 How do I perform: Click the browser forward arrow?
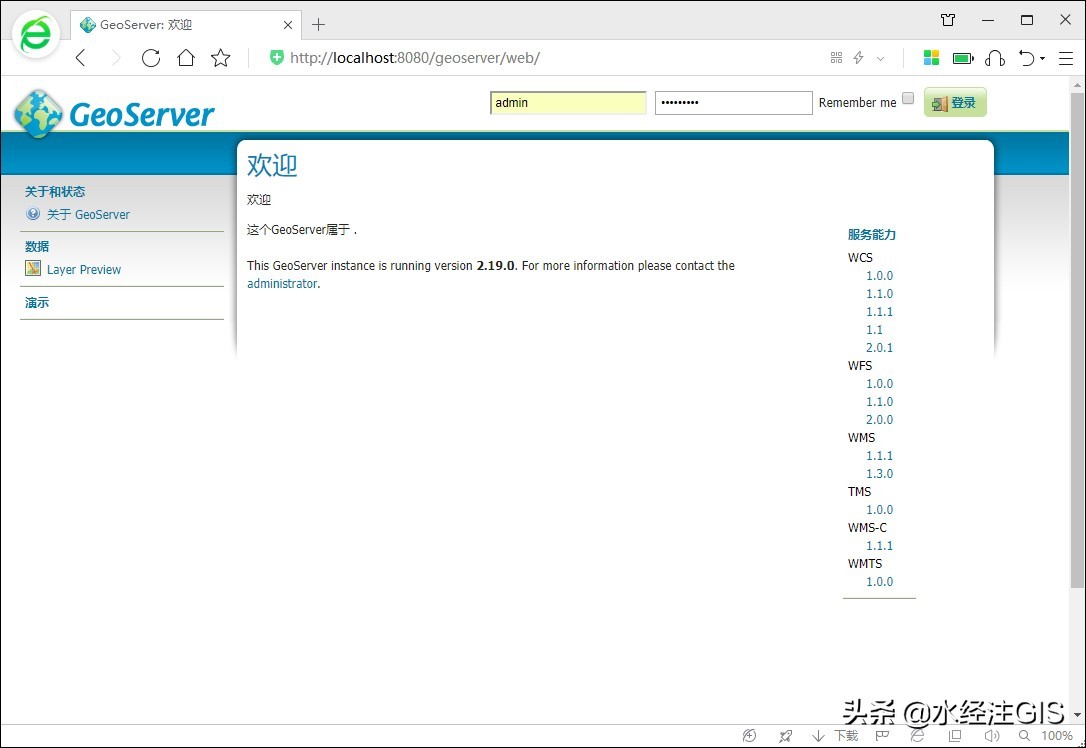[116, 58]
